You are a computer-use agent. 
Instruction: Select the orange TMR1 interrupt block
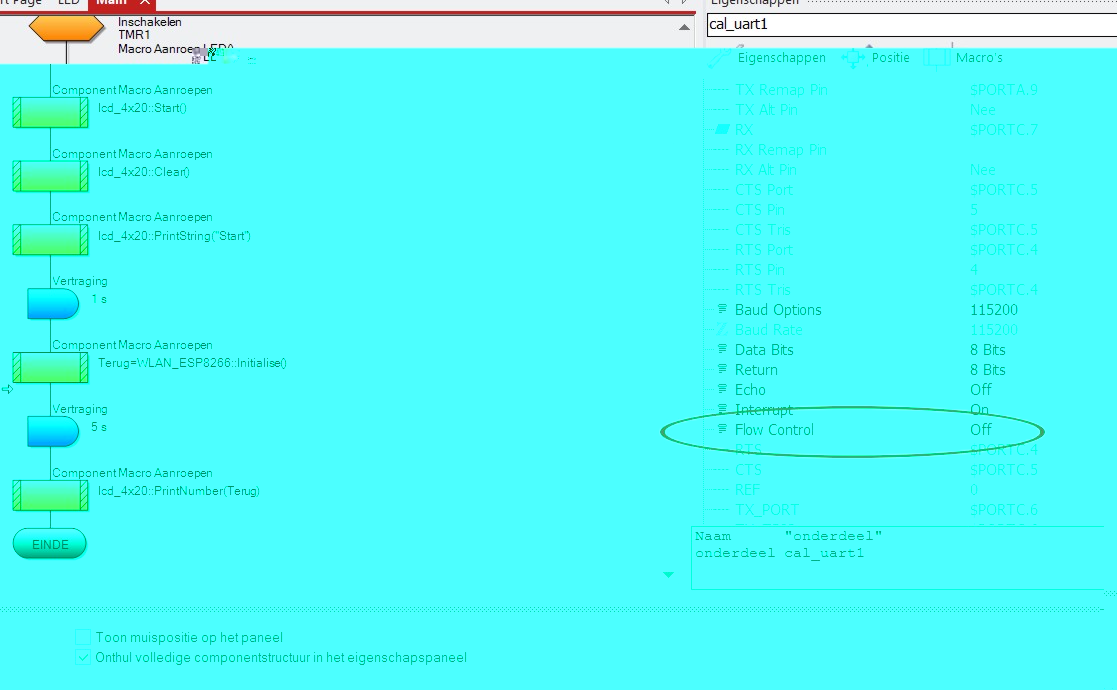pyautogui.click(x=66, y=27)
